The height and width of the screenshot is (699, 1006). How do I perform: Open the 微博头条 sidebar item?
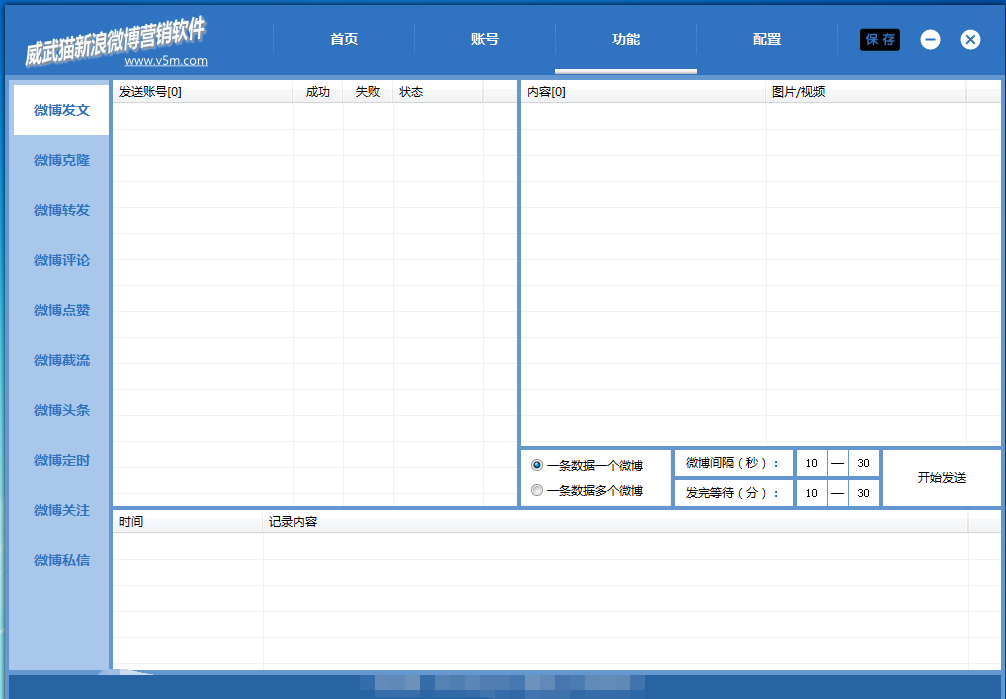[62, 411]
